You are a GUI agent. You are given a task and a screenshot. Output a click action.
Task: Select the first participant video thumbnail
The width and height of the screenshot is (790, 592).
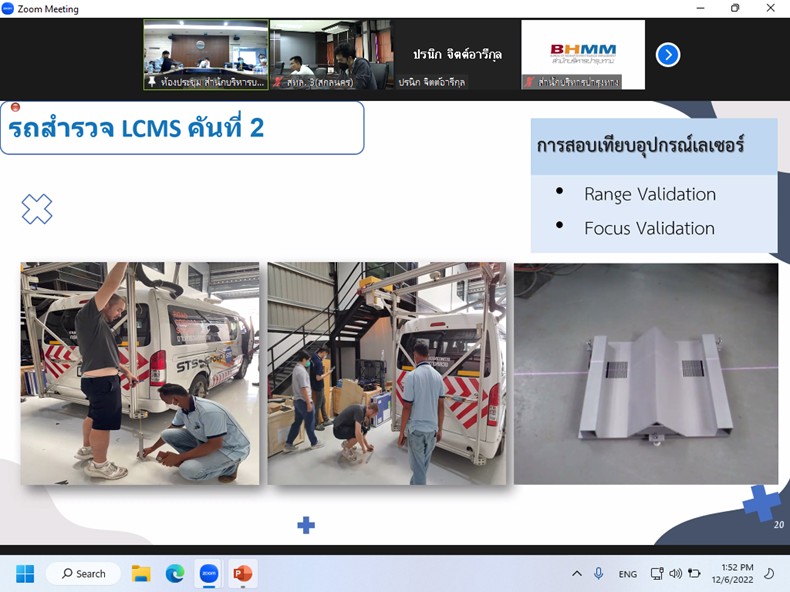(205, 55)
